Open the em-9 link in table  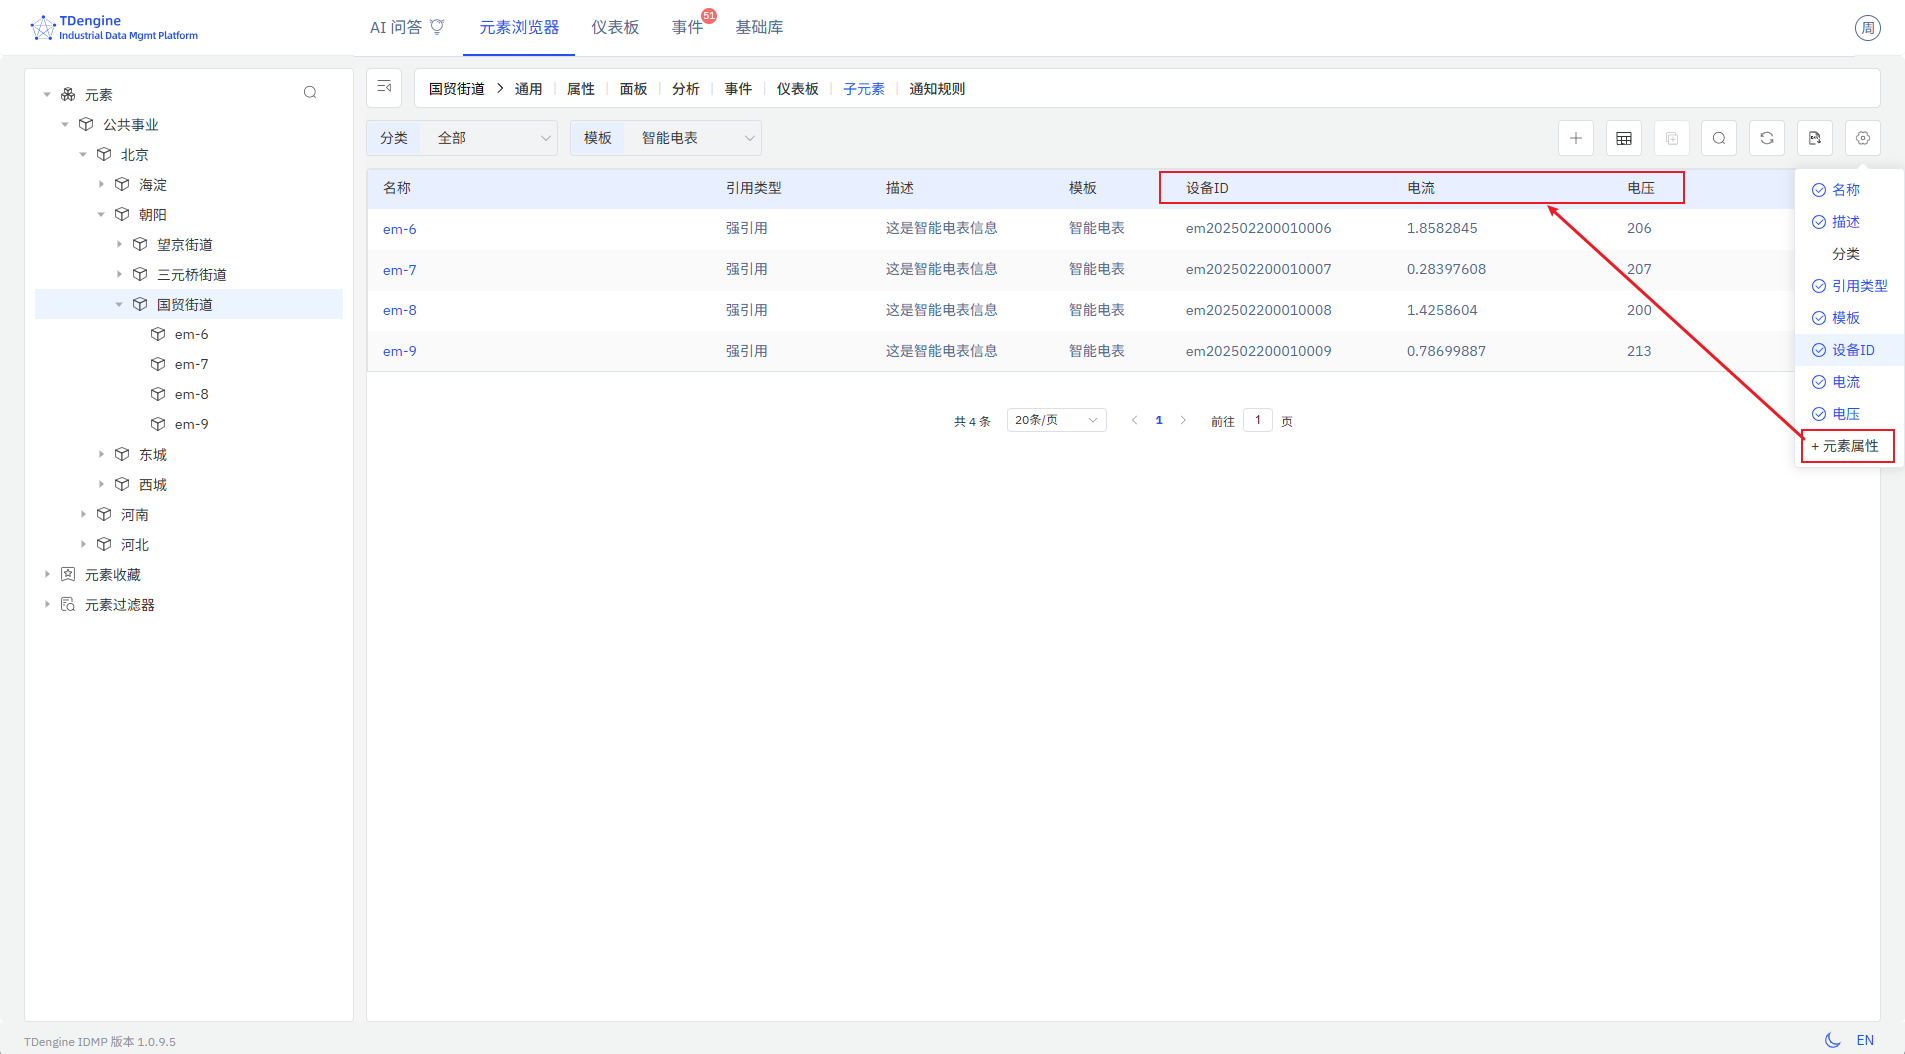(x=400, y=351)
